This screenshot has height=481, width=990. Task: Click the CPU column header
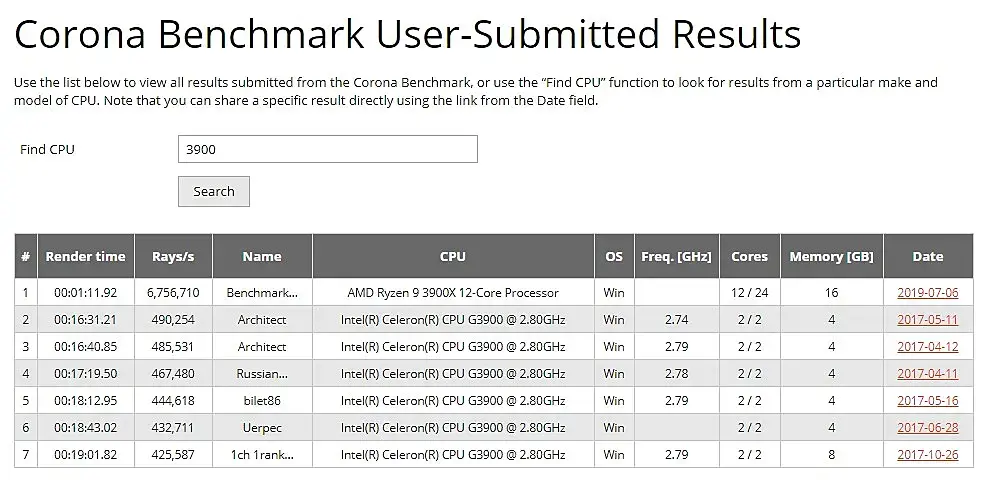pos(453,256)
